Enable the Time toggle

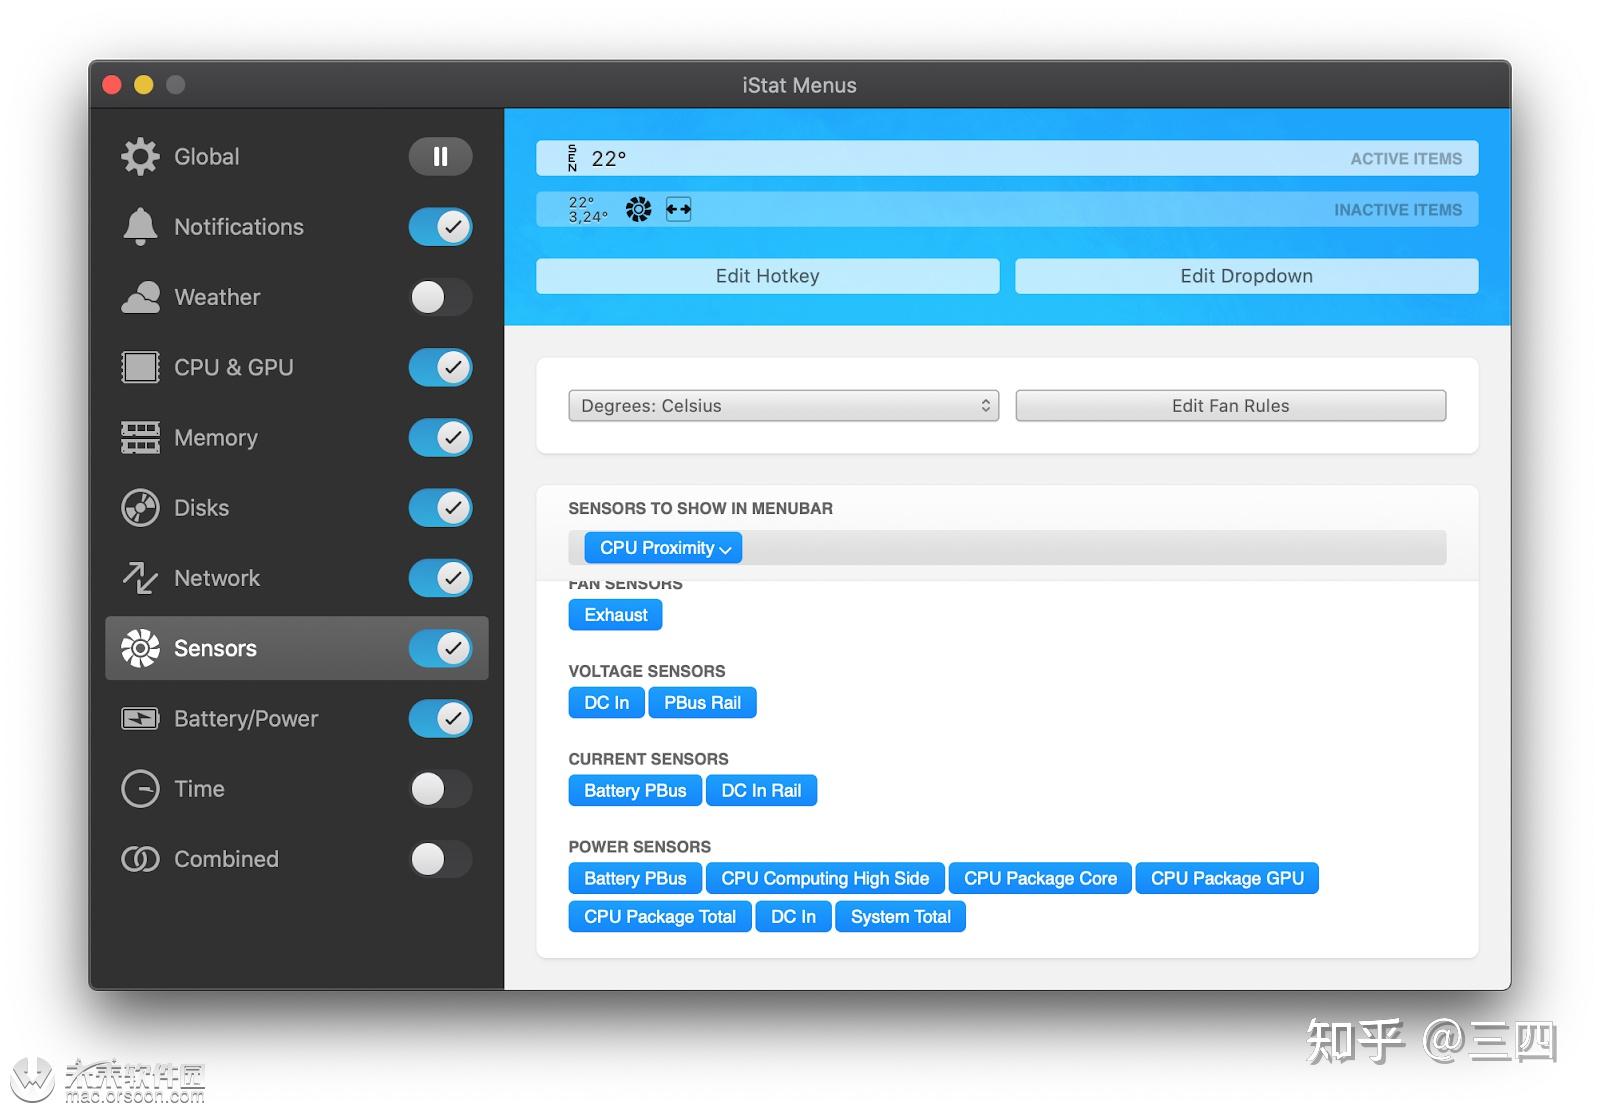440,789
